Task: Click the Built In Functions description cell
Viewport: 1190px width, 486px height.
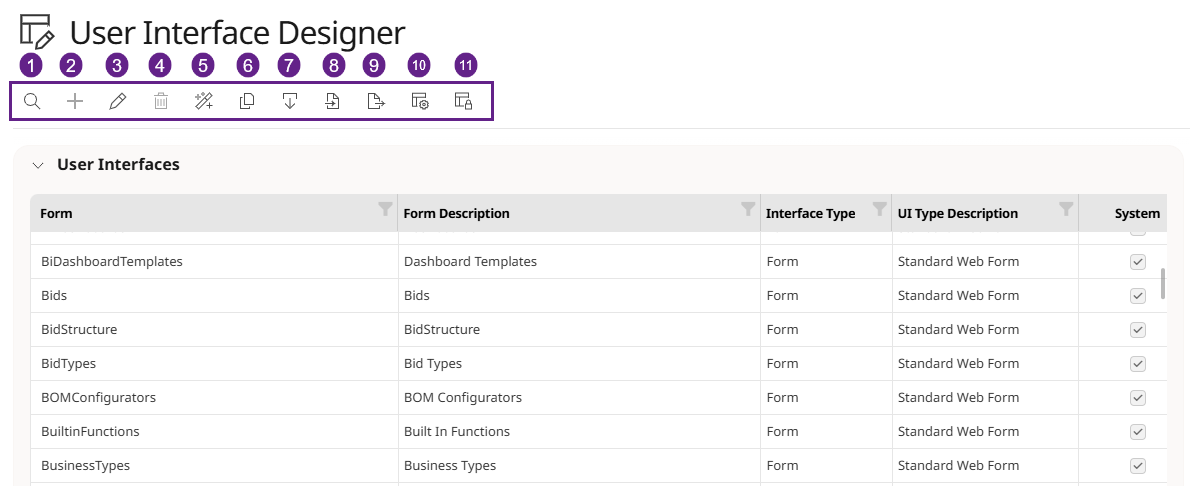Action: tap(579, 431)
